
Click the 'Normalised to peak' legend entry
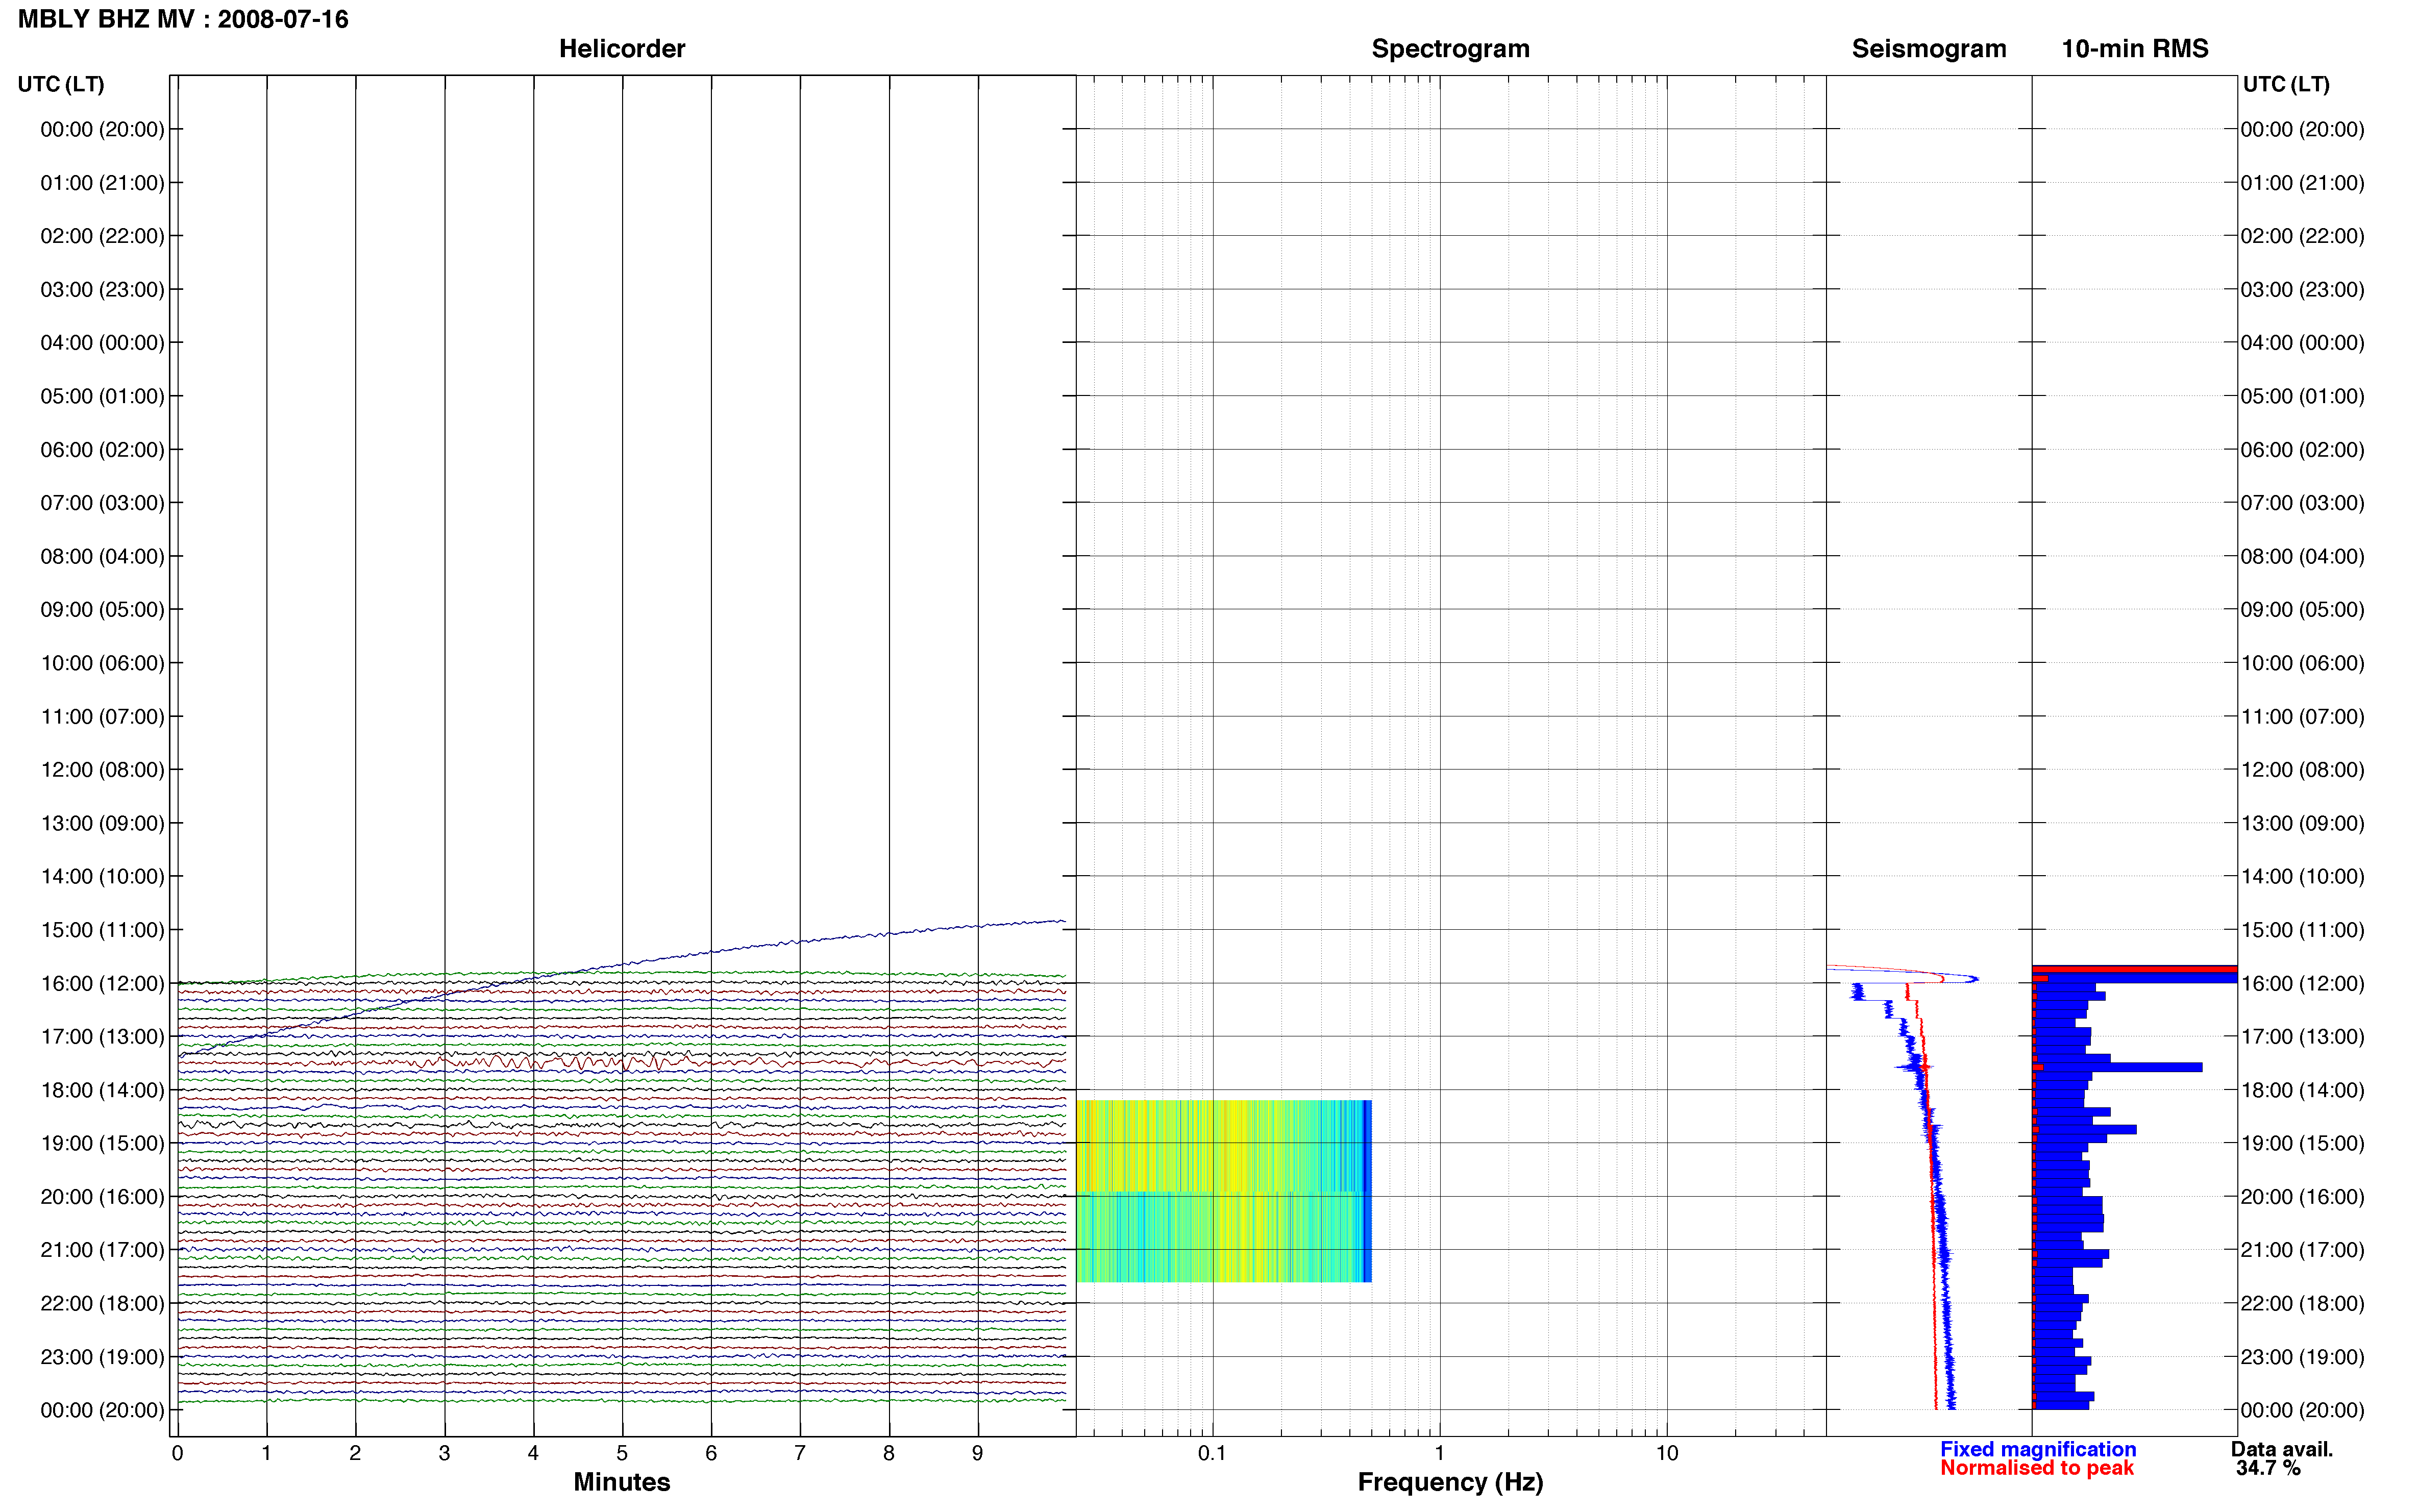2036,1468
